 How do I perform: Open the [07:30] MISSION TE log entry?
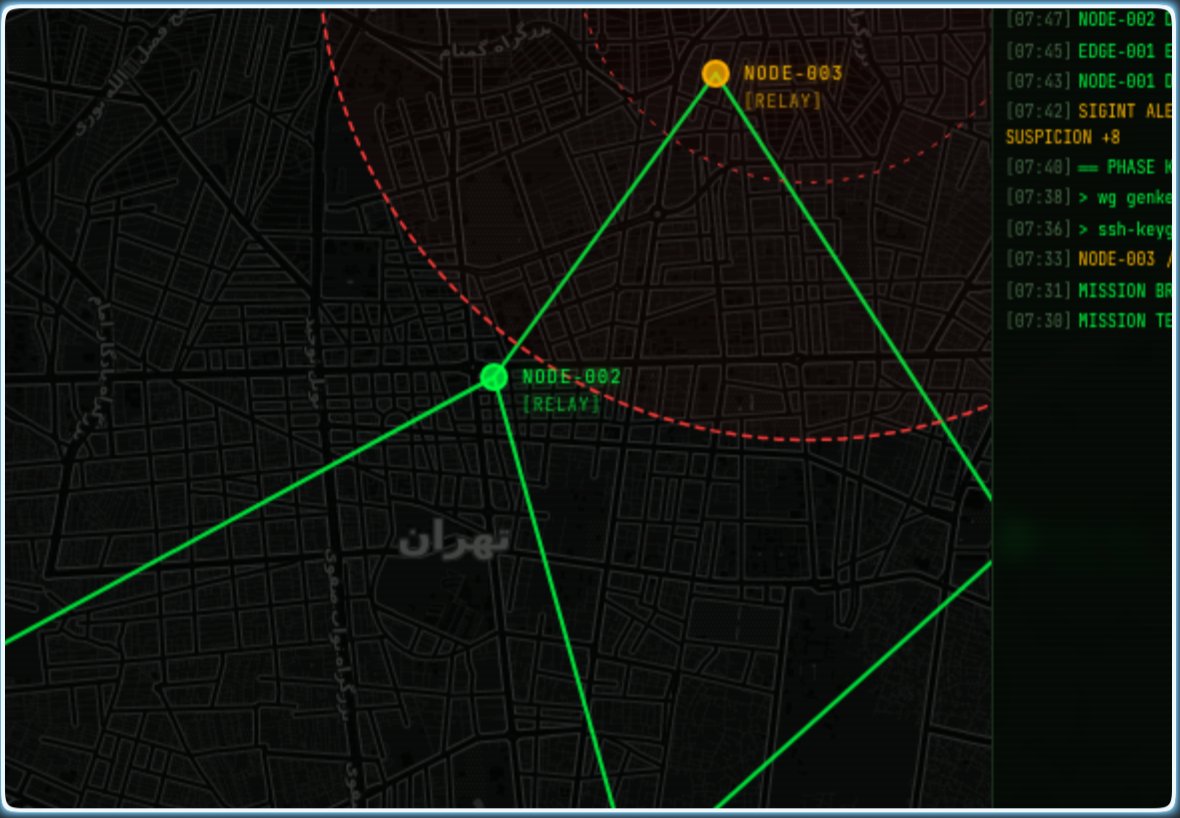[1088, 321]
